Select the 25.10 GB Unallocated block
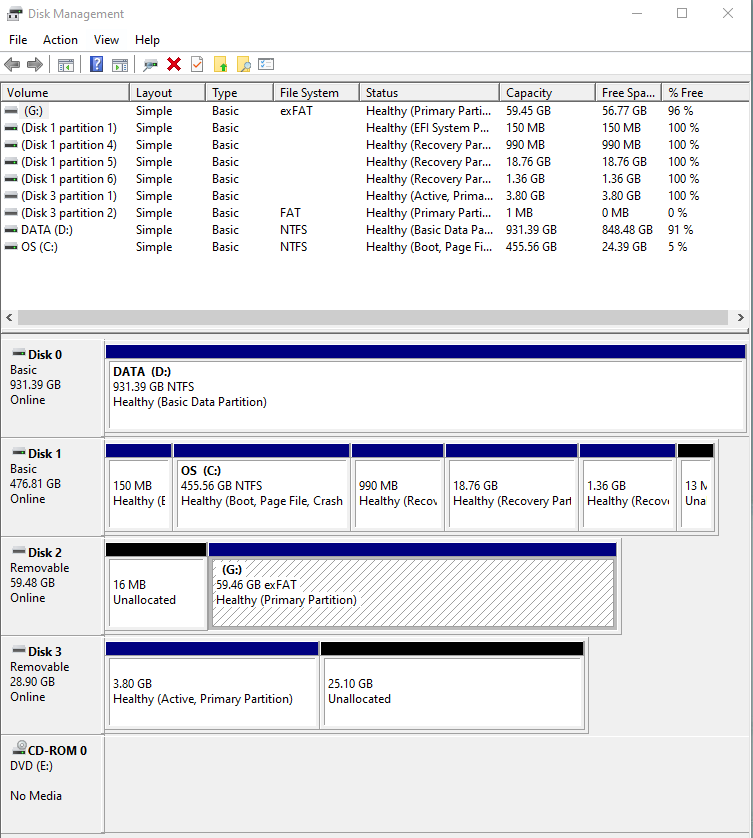This screenshot has width=753, height=838. click(453, 686)
